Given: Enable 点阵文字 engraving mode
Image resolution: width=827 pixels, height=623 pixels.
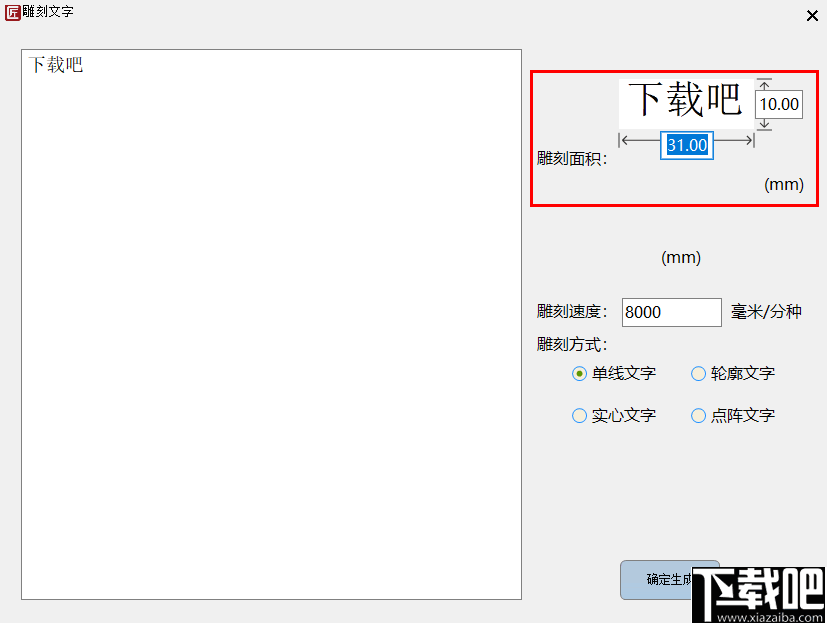Looking at the screenshot, I should pos(698,415).
